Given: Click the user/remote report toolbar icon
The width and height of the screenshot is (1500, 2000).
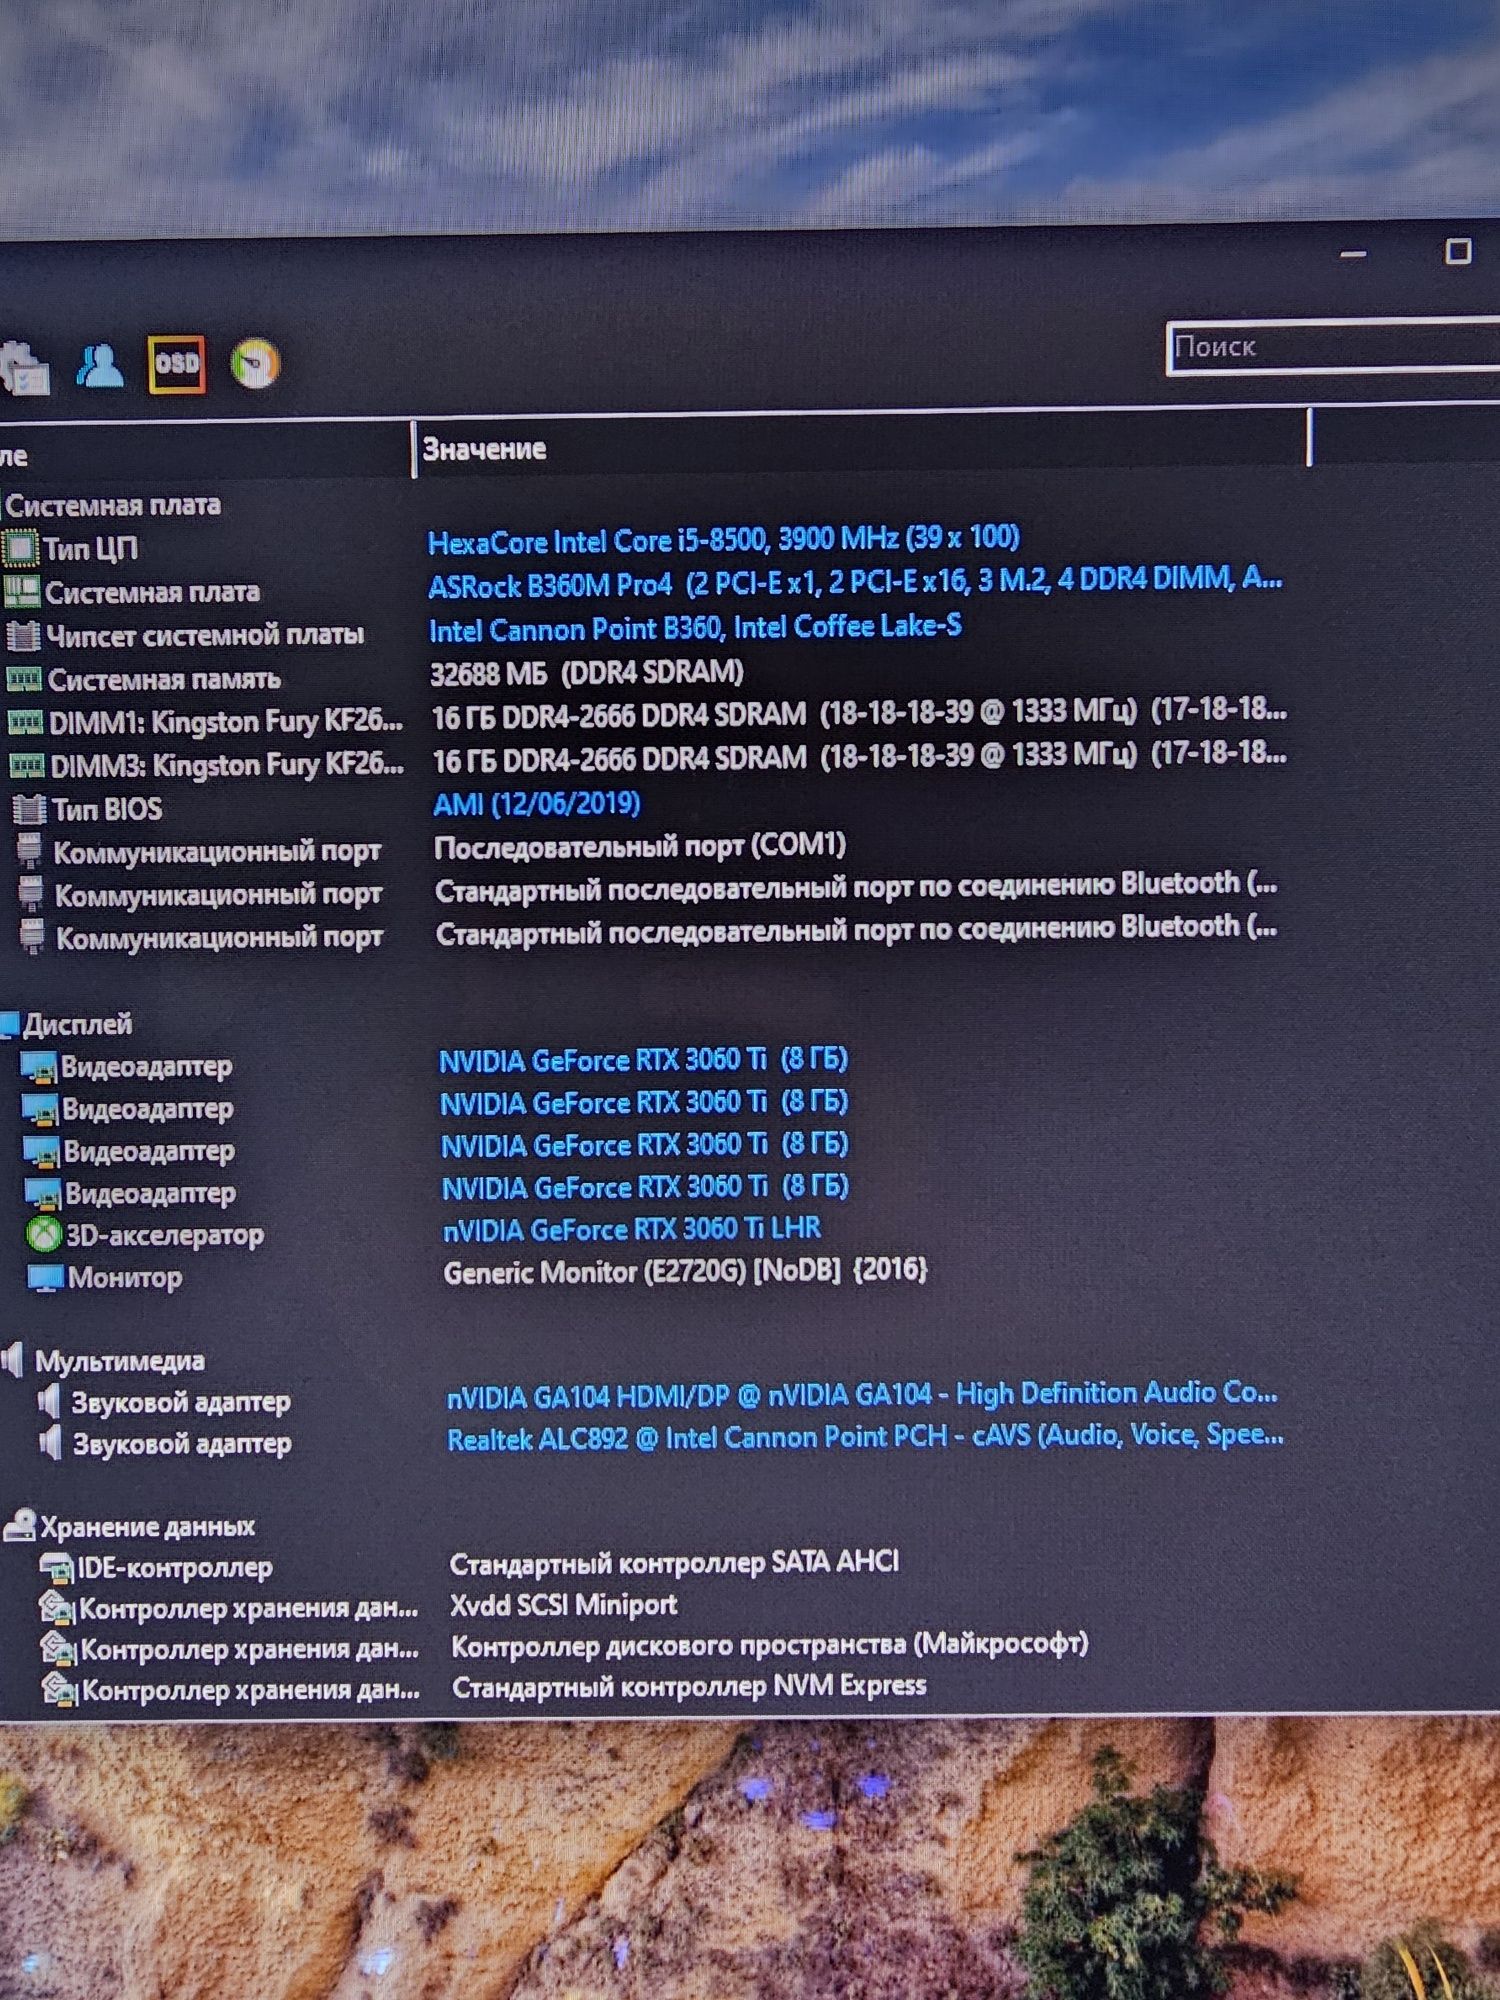Looking at the screenshot, I should coord(101,366).
